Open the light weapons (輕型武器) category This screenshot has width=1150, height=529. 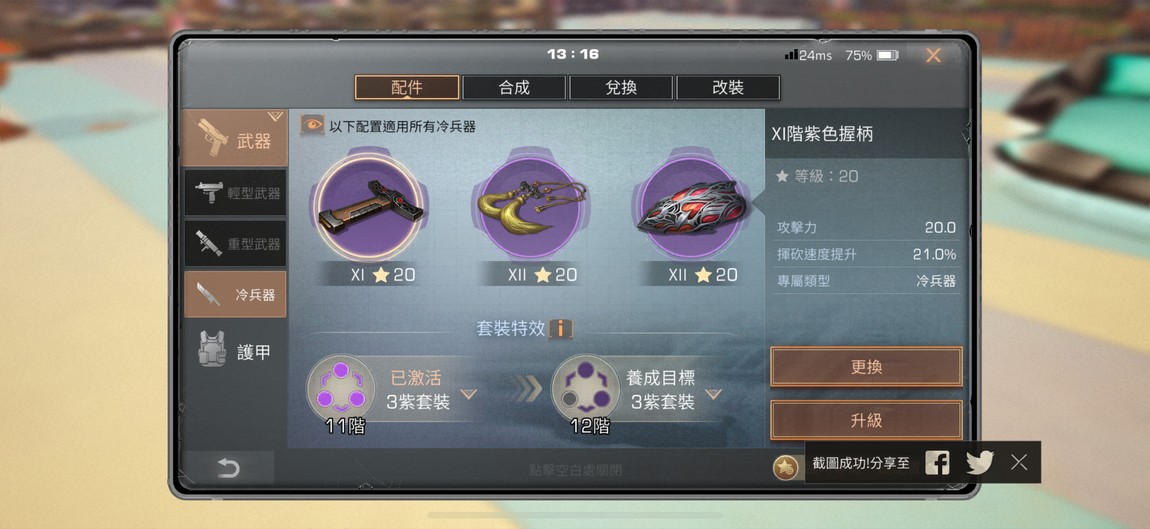[x=235, y=193]
